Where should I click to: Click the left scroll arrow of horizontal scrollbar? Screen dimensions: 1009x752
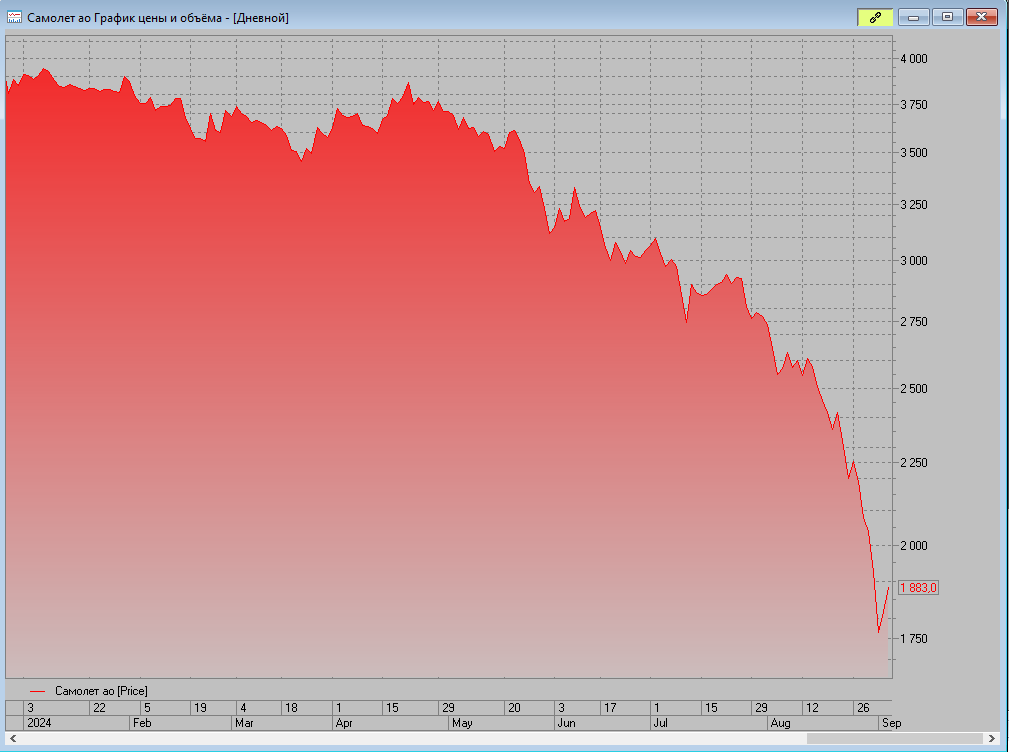(x=13, y=738)
